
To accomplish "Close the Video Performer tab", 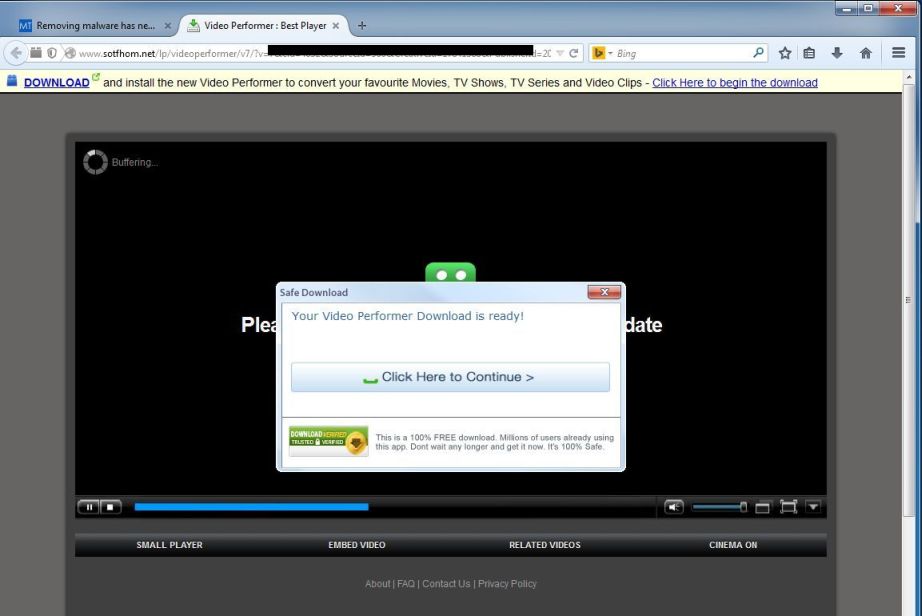I will coord(336,26).
